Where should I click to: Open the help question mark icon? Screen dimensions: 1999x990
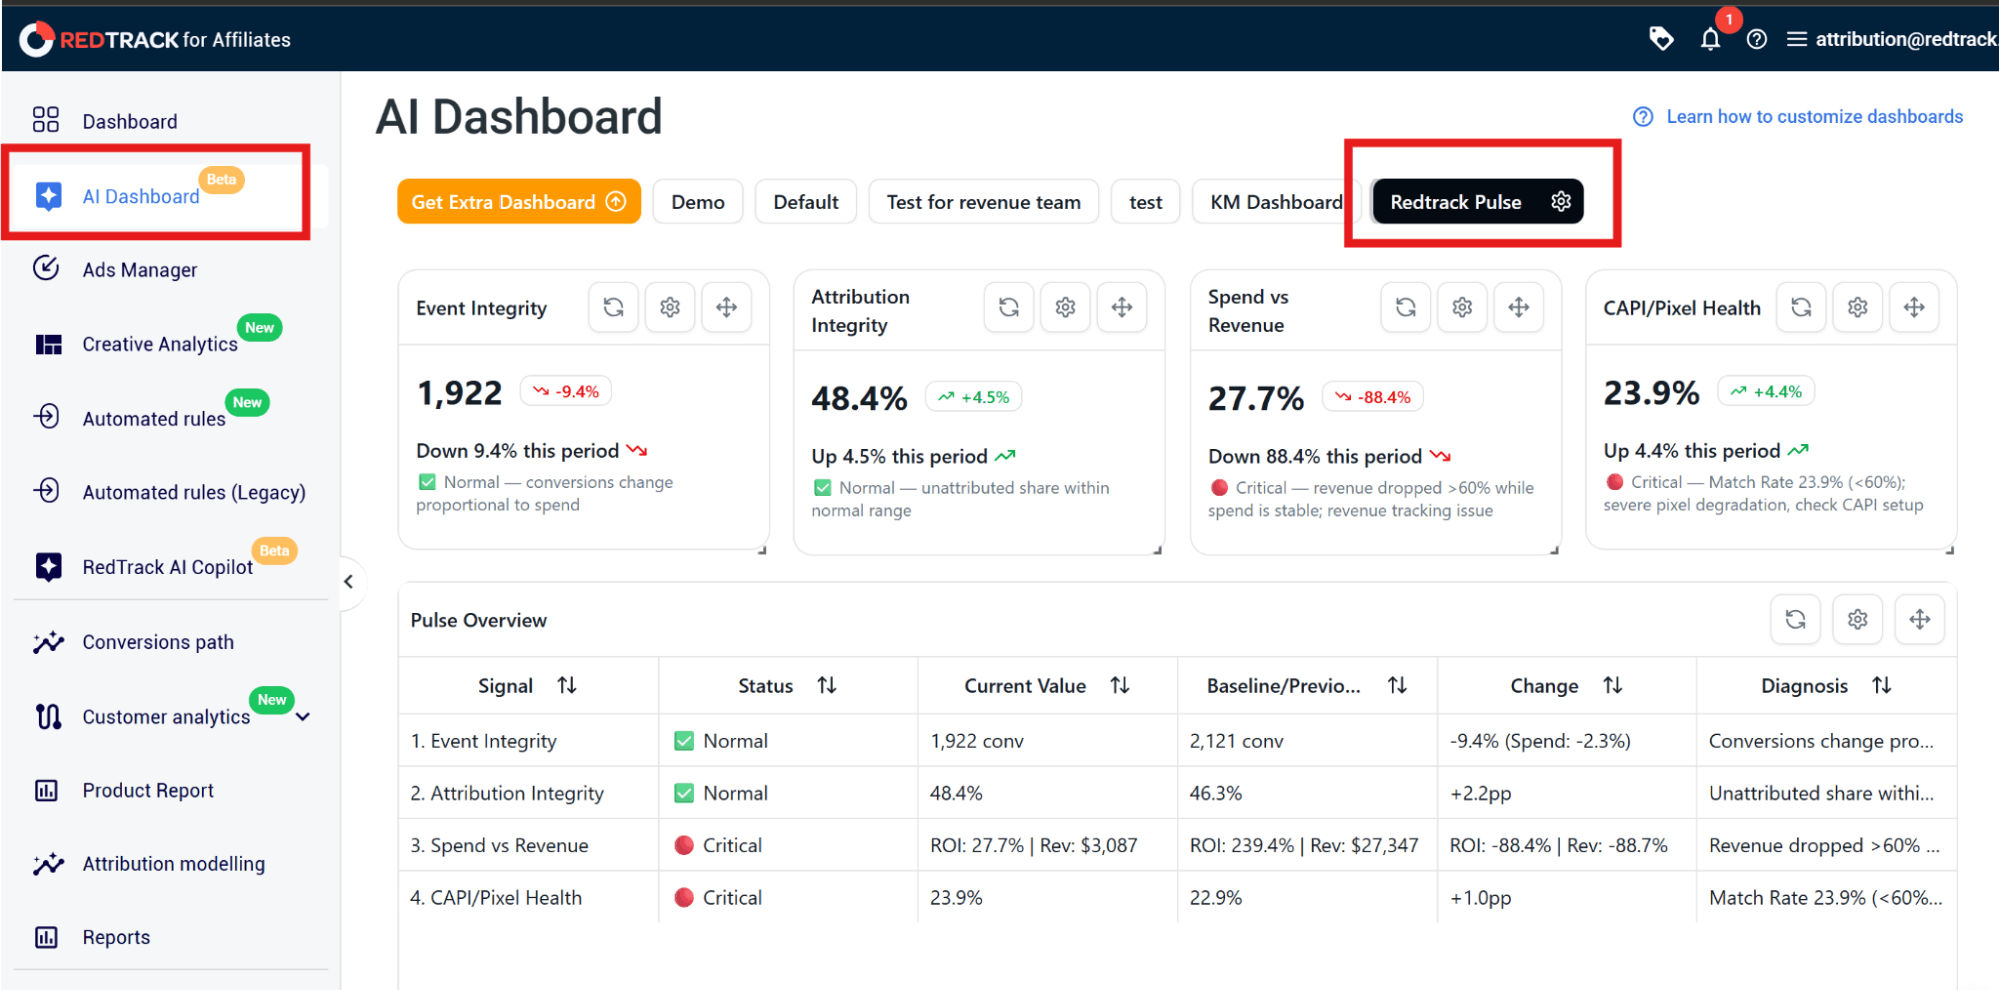(x=1756, y=39)
